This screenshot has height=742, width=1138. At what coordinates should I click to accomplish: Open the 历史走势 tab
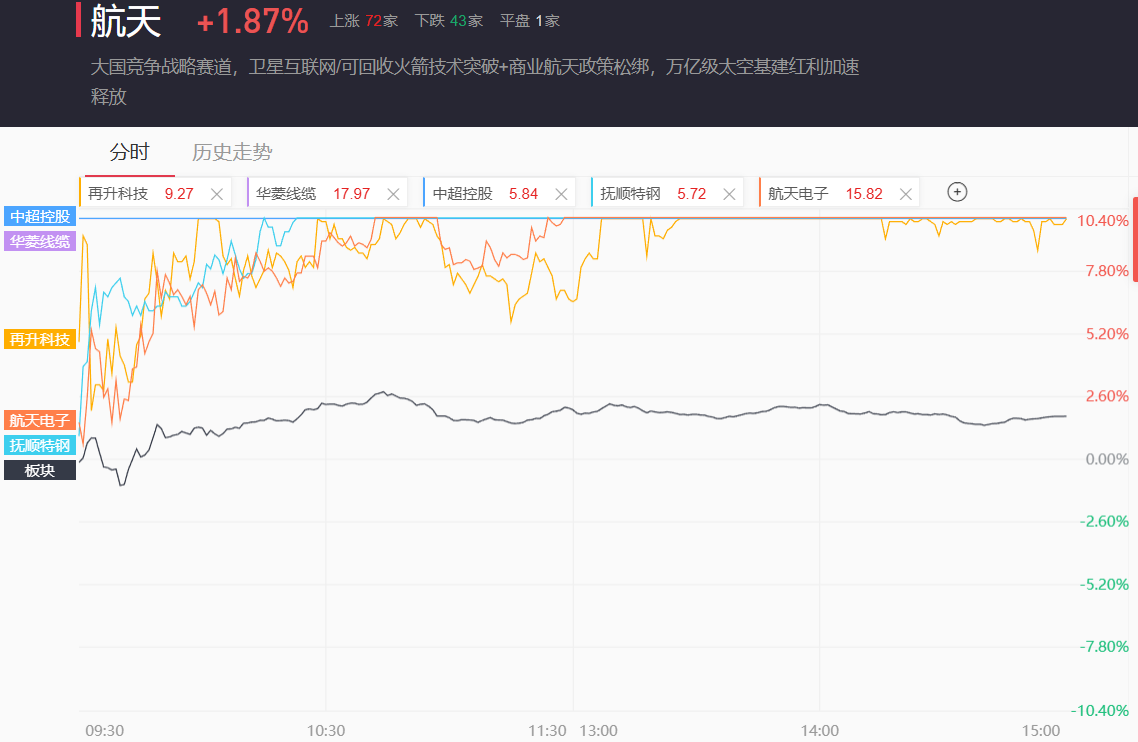tap(232, 152)
